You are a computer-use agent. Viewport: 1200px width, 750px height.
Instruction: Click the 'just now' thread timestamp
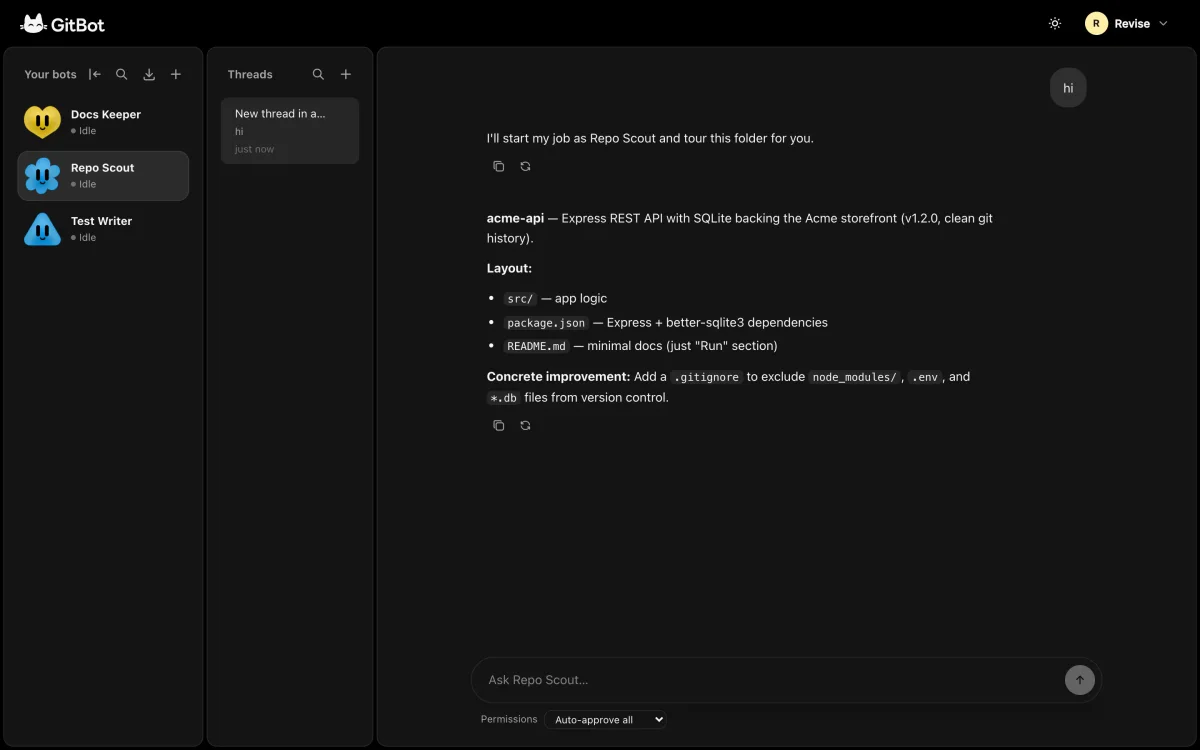coord(254,149)
